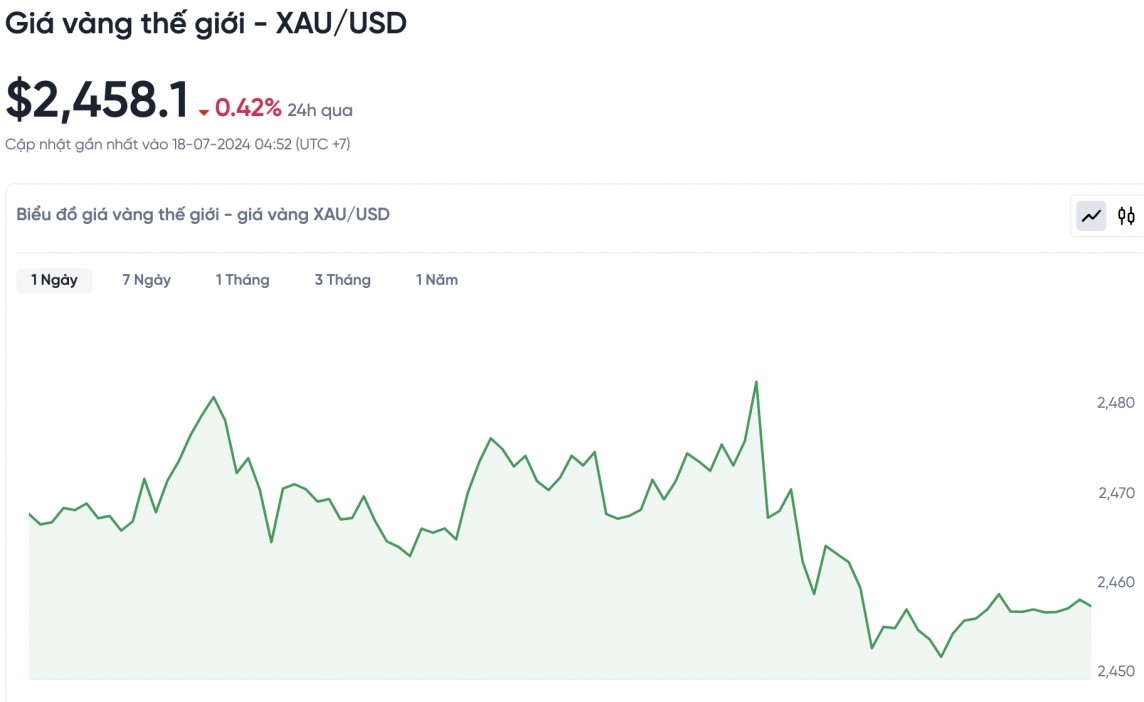1144x702 pixels.
Task: Select the 1 Ngày time range
Action: pyautogui.click(x=54, y=280)
